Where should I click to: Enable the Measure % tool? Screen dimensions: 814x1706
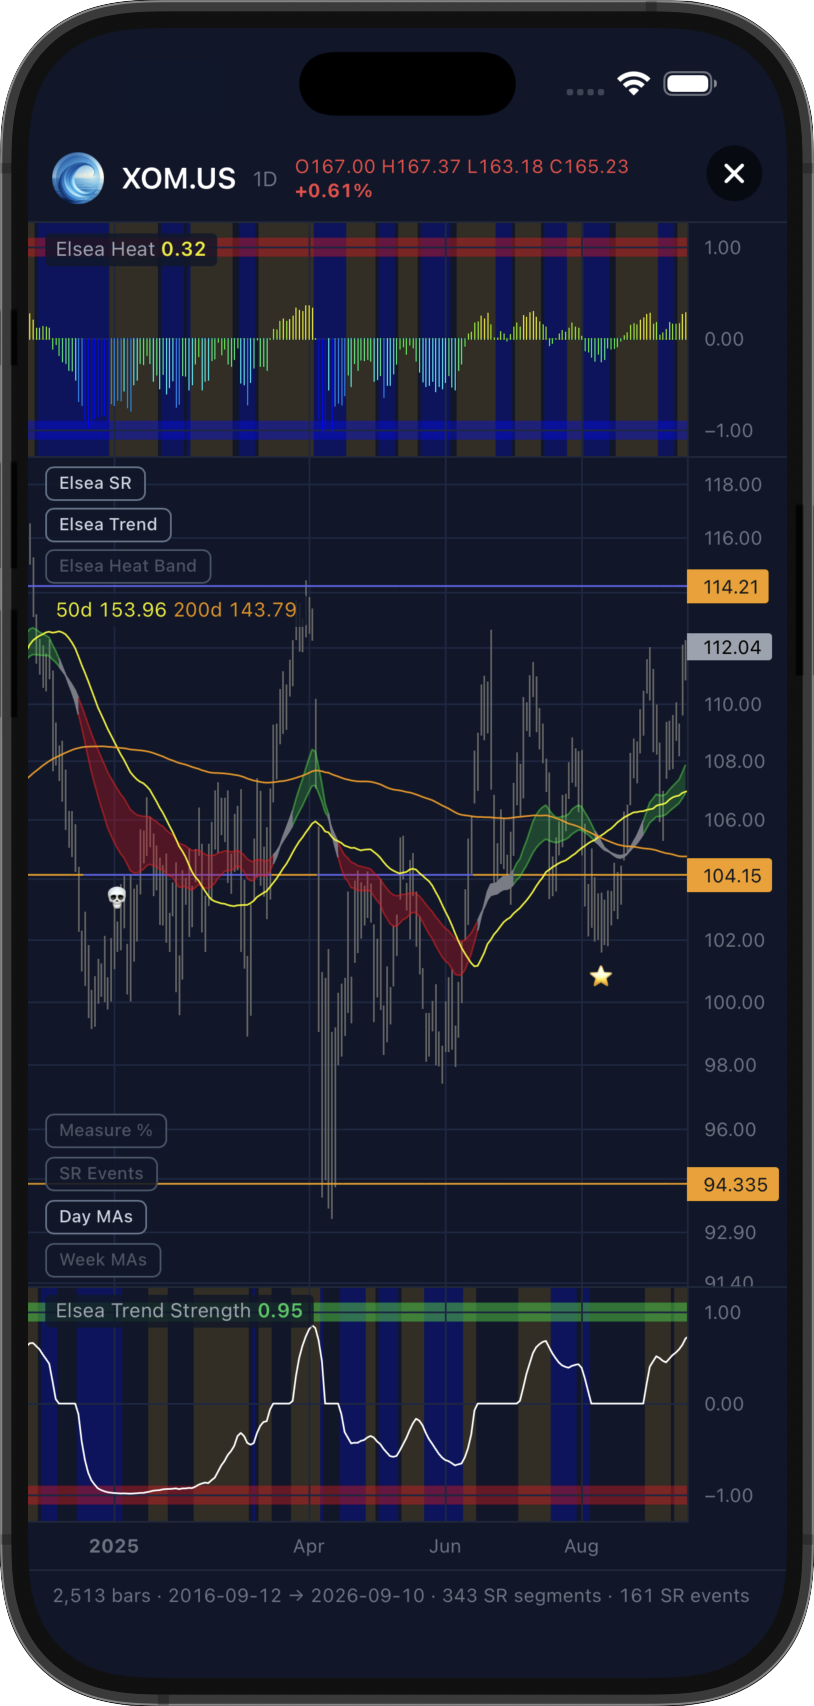[106, 1130]
